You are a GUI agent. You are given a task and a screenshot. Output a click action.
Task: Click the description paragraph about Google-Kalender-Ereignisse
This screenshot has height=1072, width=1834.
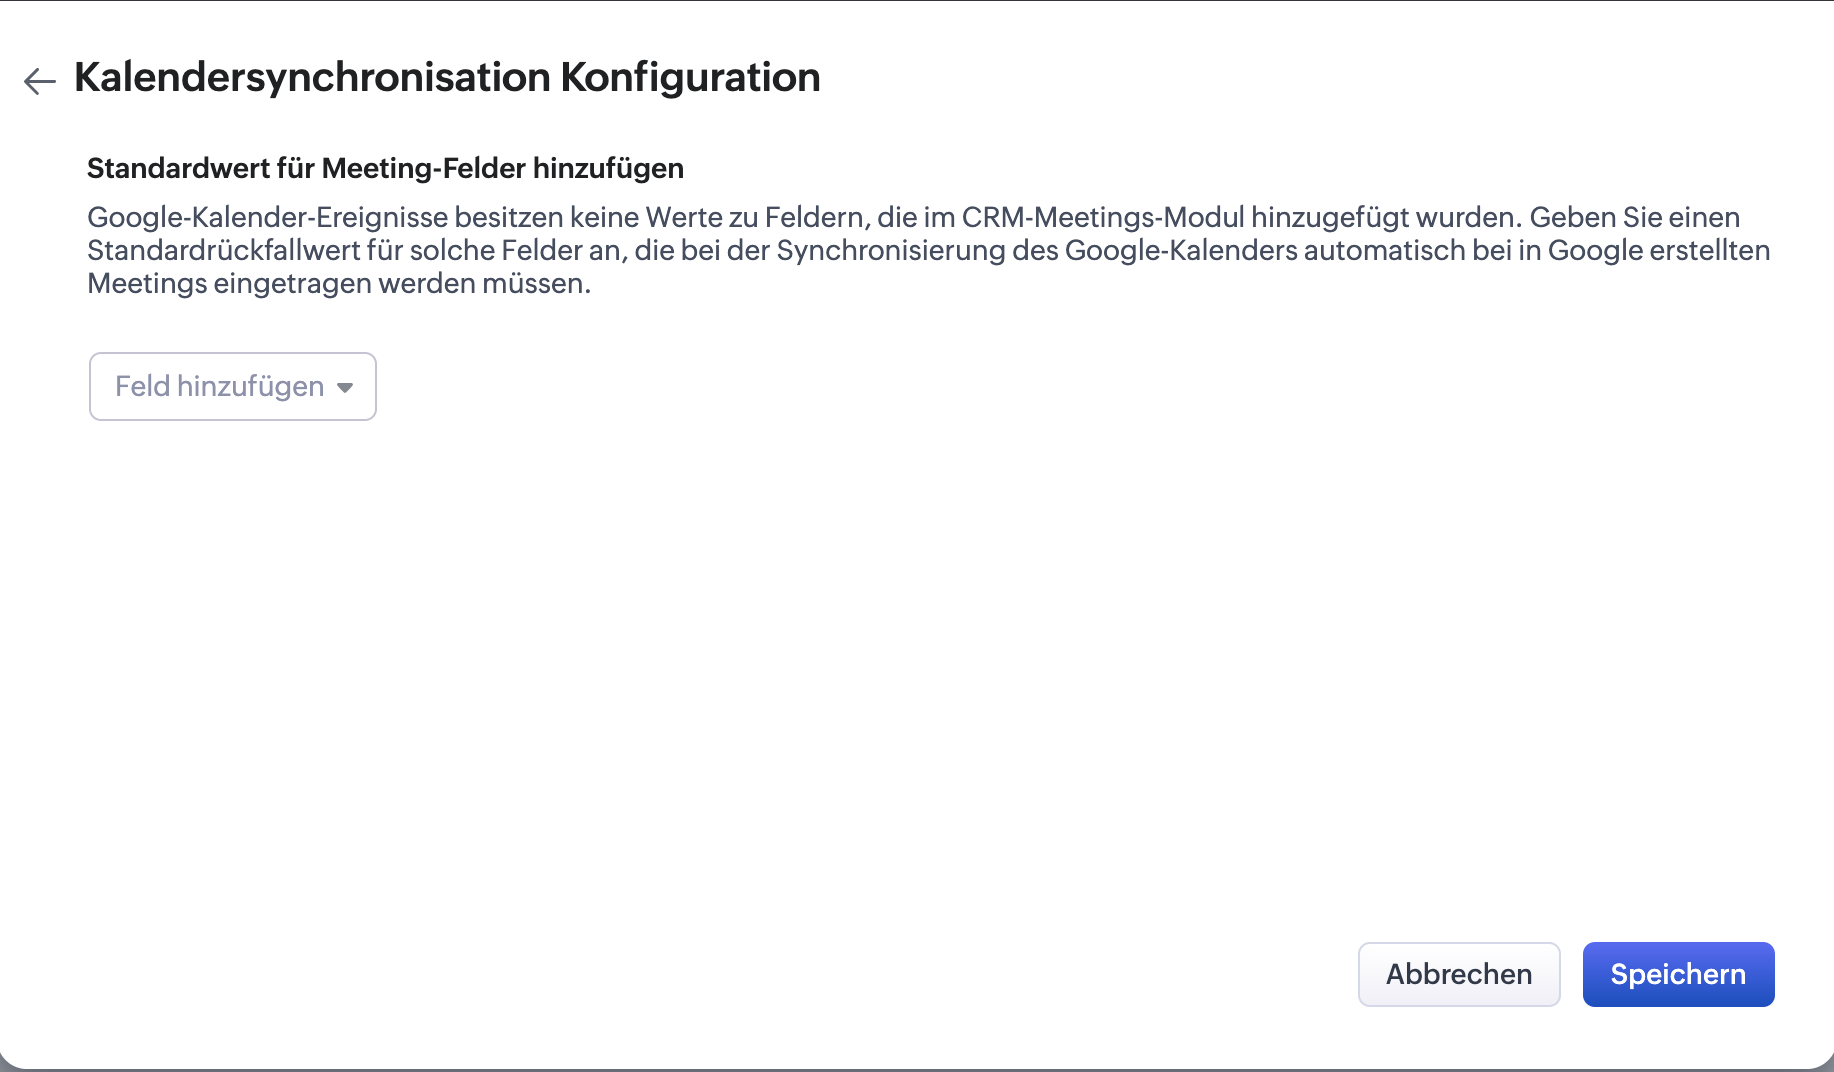pyautogui.click(x=929, y=250)
